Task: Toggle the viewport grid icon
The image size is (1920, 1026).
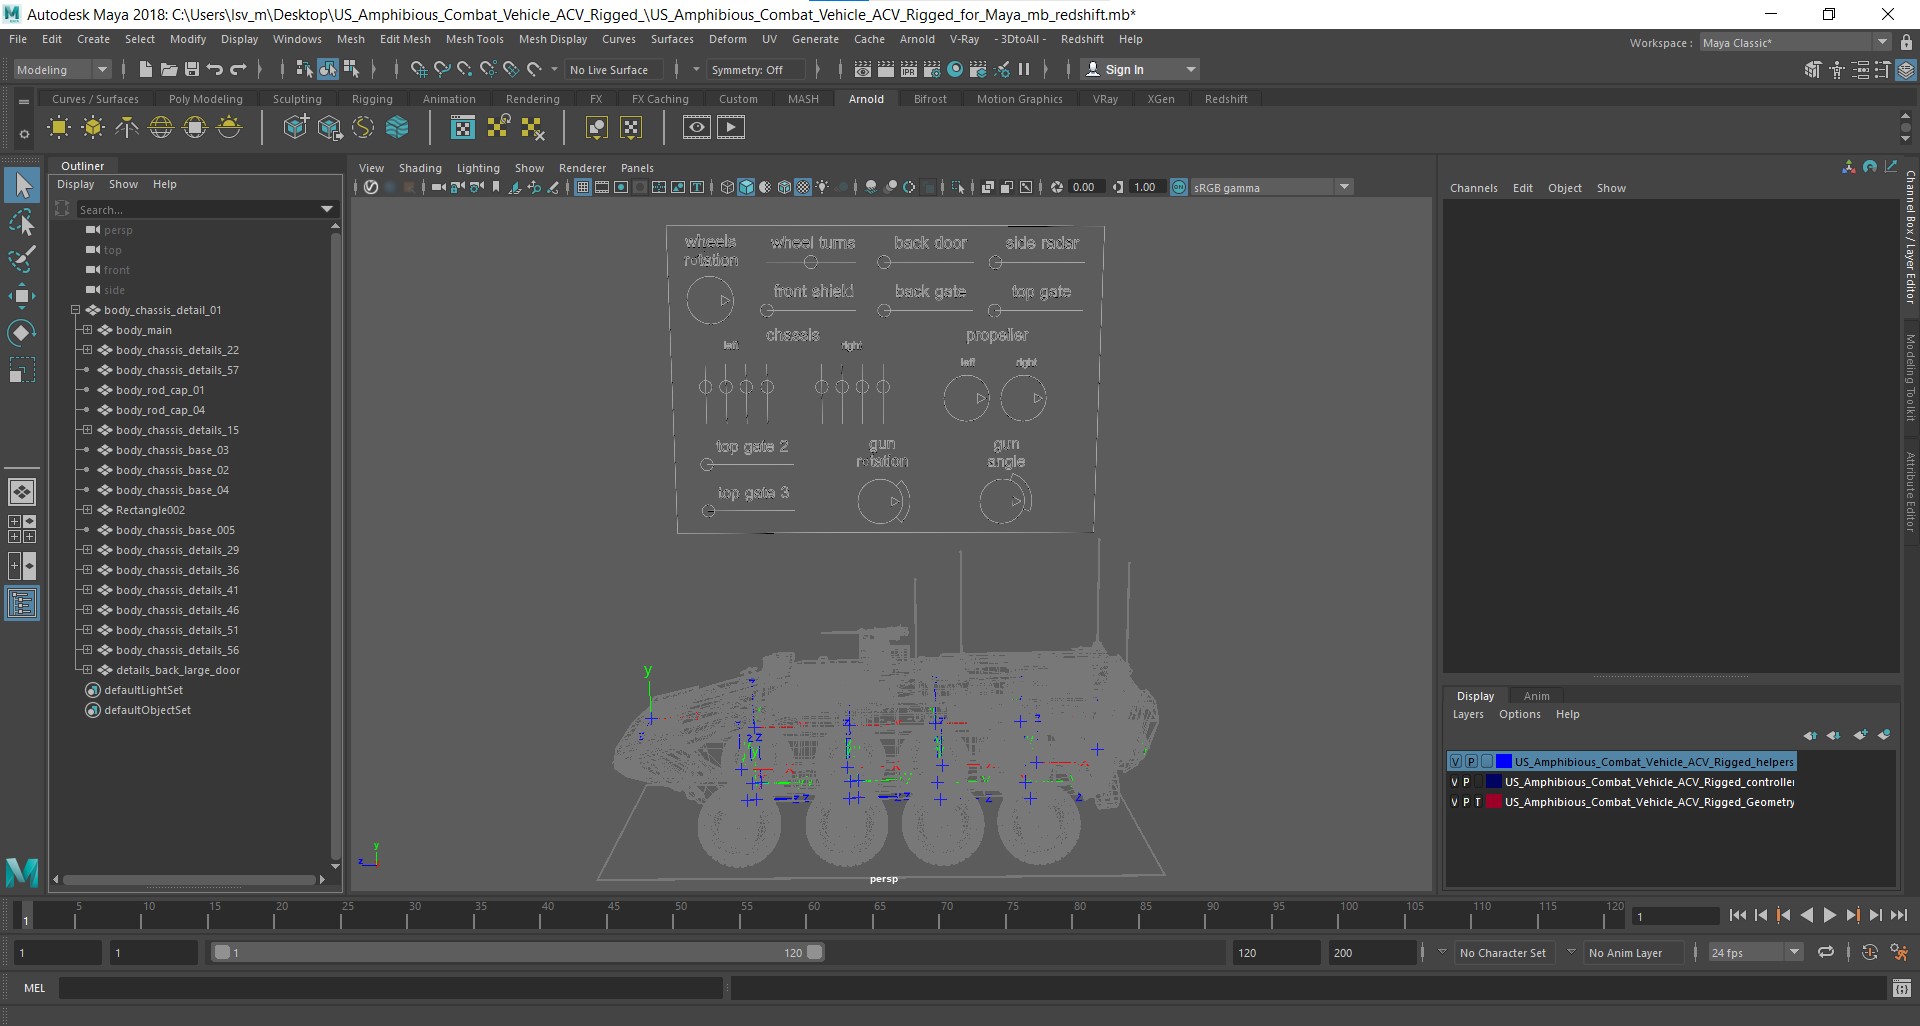Action: (x=583, y=187)
